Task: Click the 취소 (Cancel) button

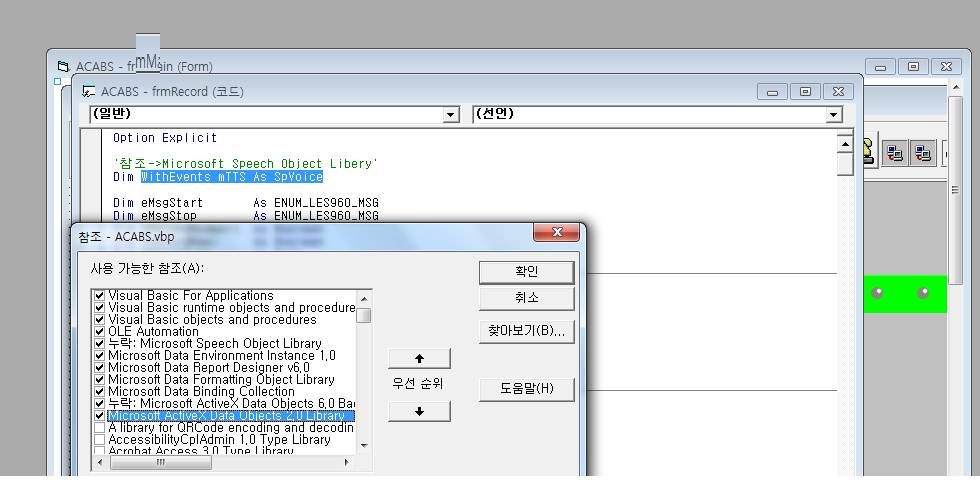Action: coord(526,298)
